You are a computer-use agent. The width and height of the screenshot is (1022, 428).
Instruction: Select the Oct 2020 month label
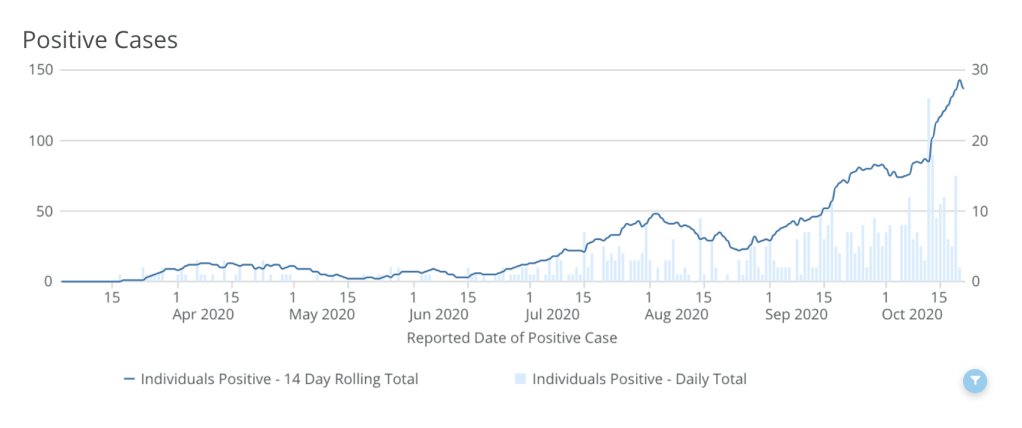[x=912, y=314]
